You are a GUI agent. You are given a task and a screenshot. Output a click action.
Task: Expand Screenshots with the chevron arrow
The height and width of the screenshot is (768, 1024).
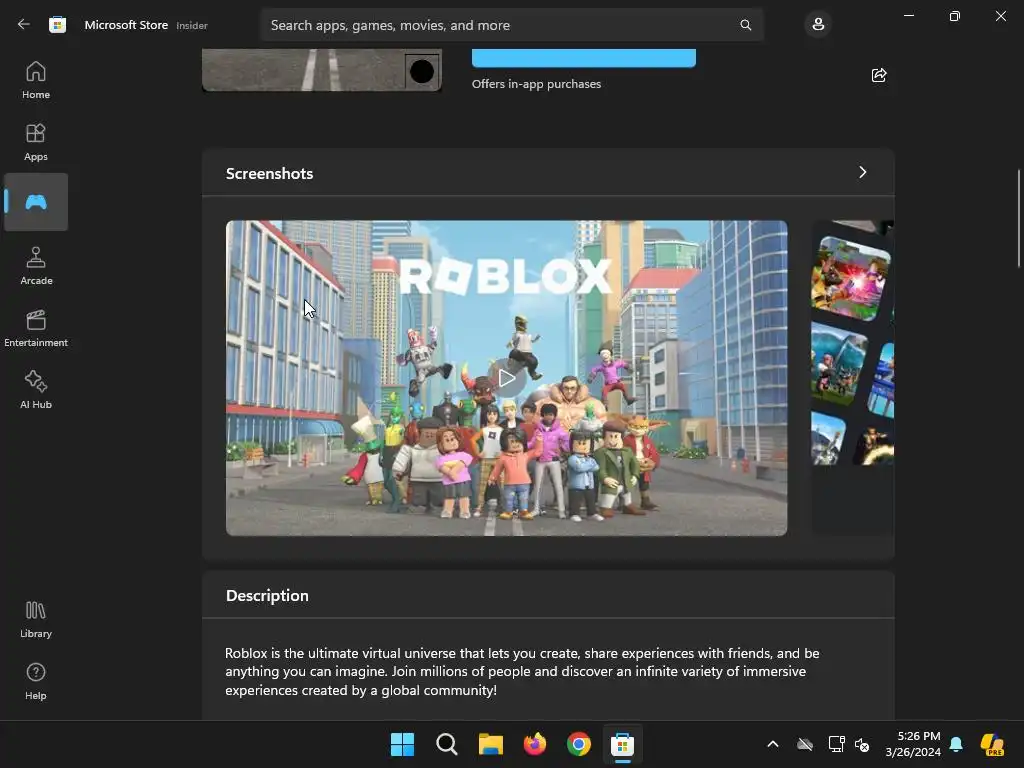pos(863,172)
